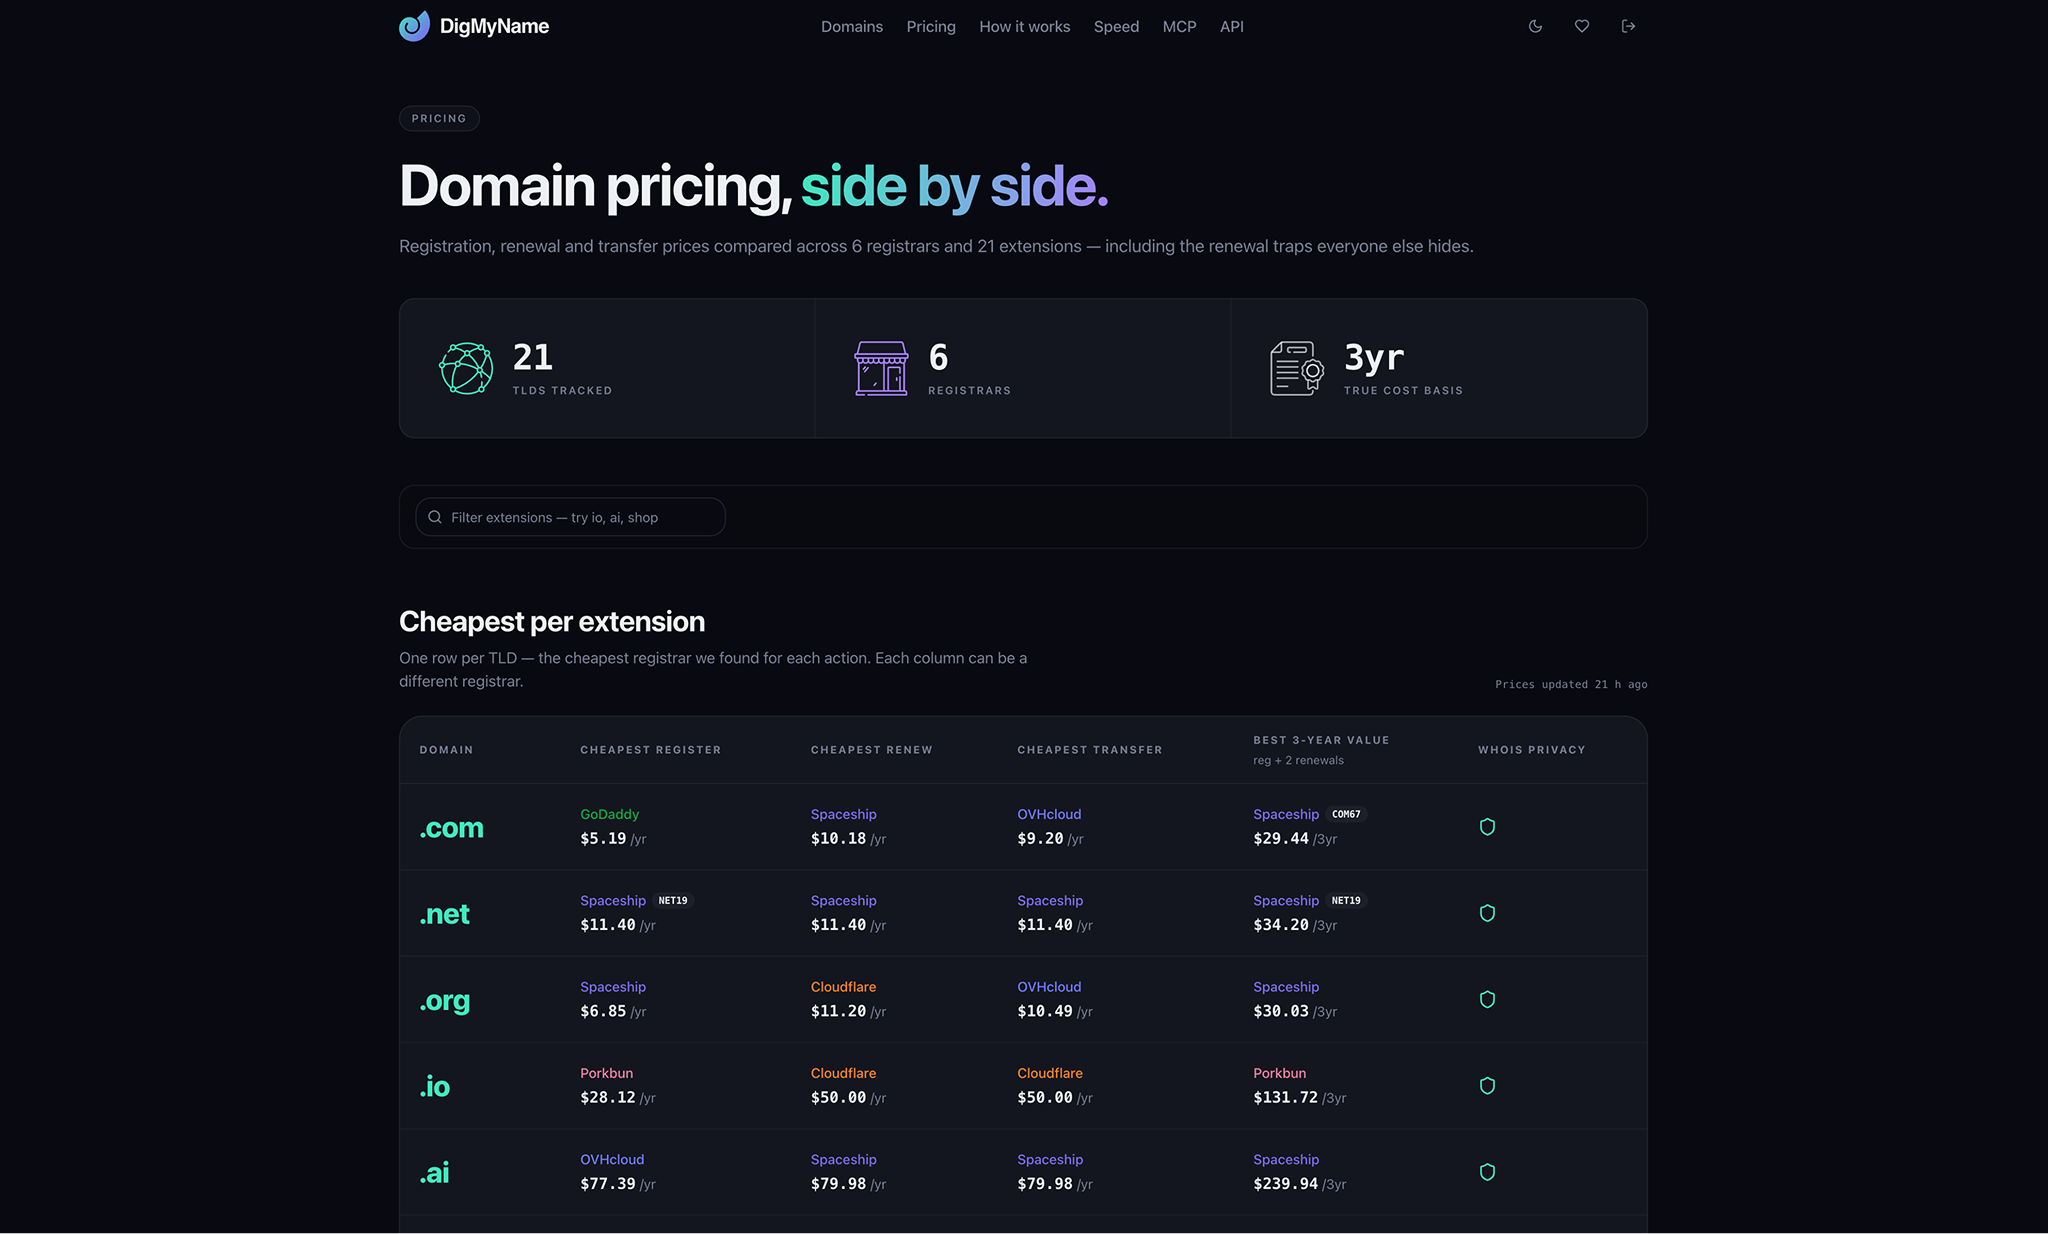Click the Domain column header
The image size is (2048, 1234).
446,750
